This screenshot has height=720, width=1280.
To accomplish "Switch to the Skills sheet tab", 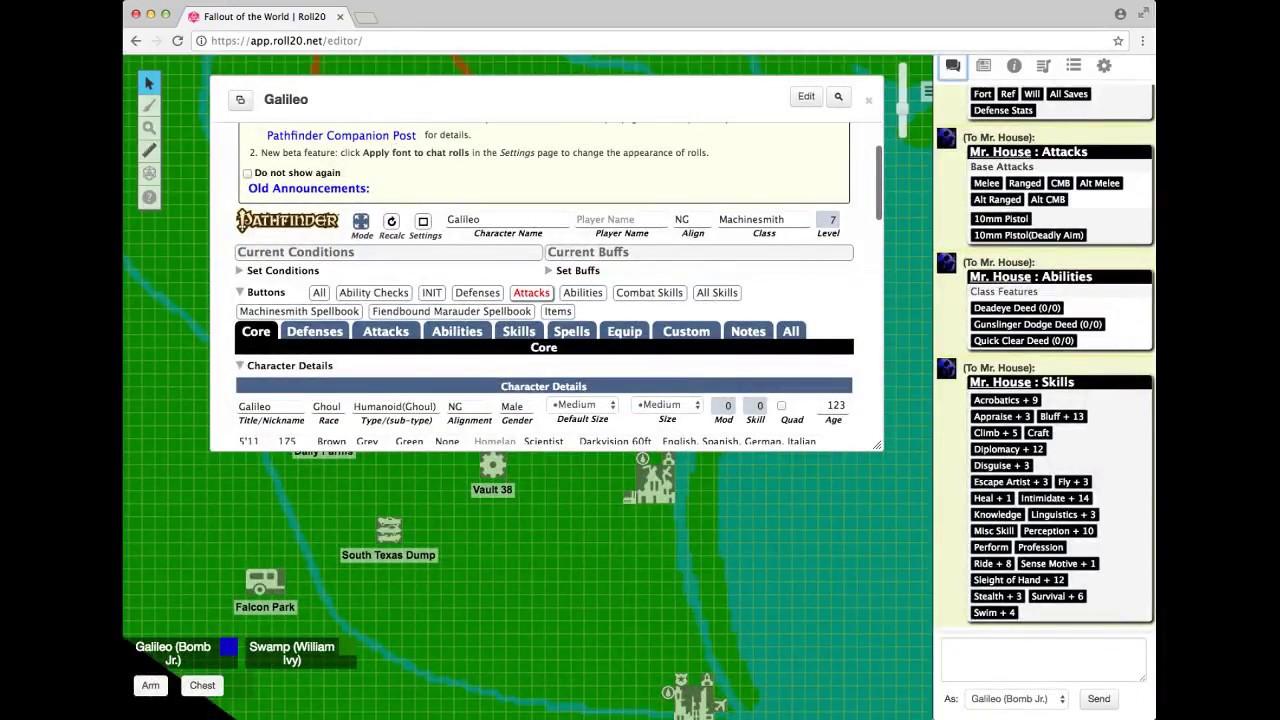I will pos(519,331).
